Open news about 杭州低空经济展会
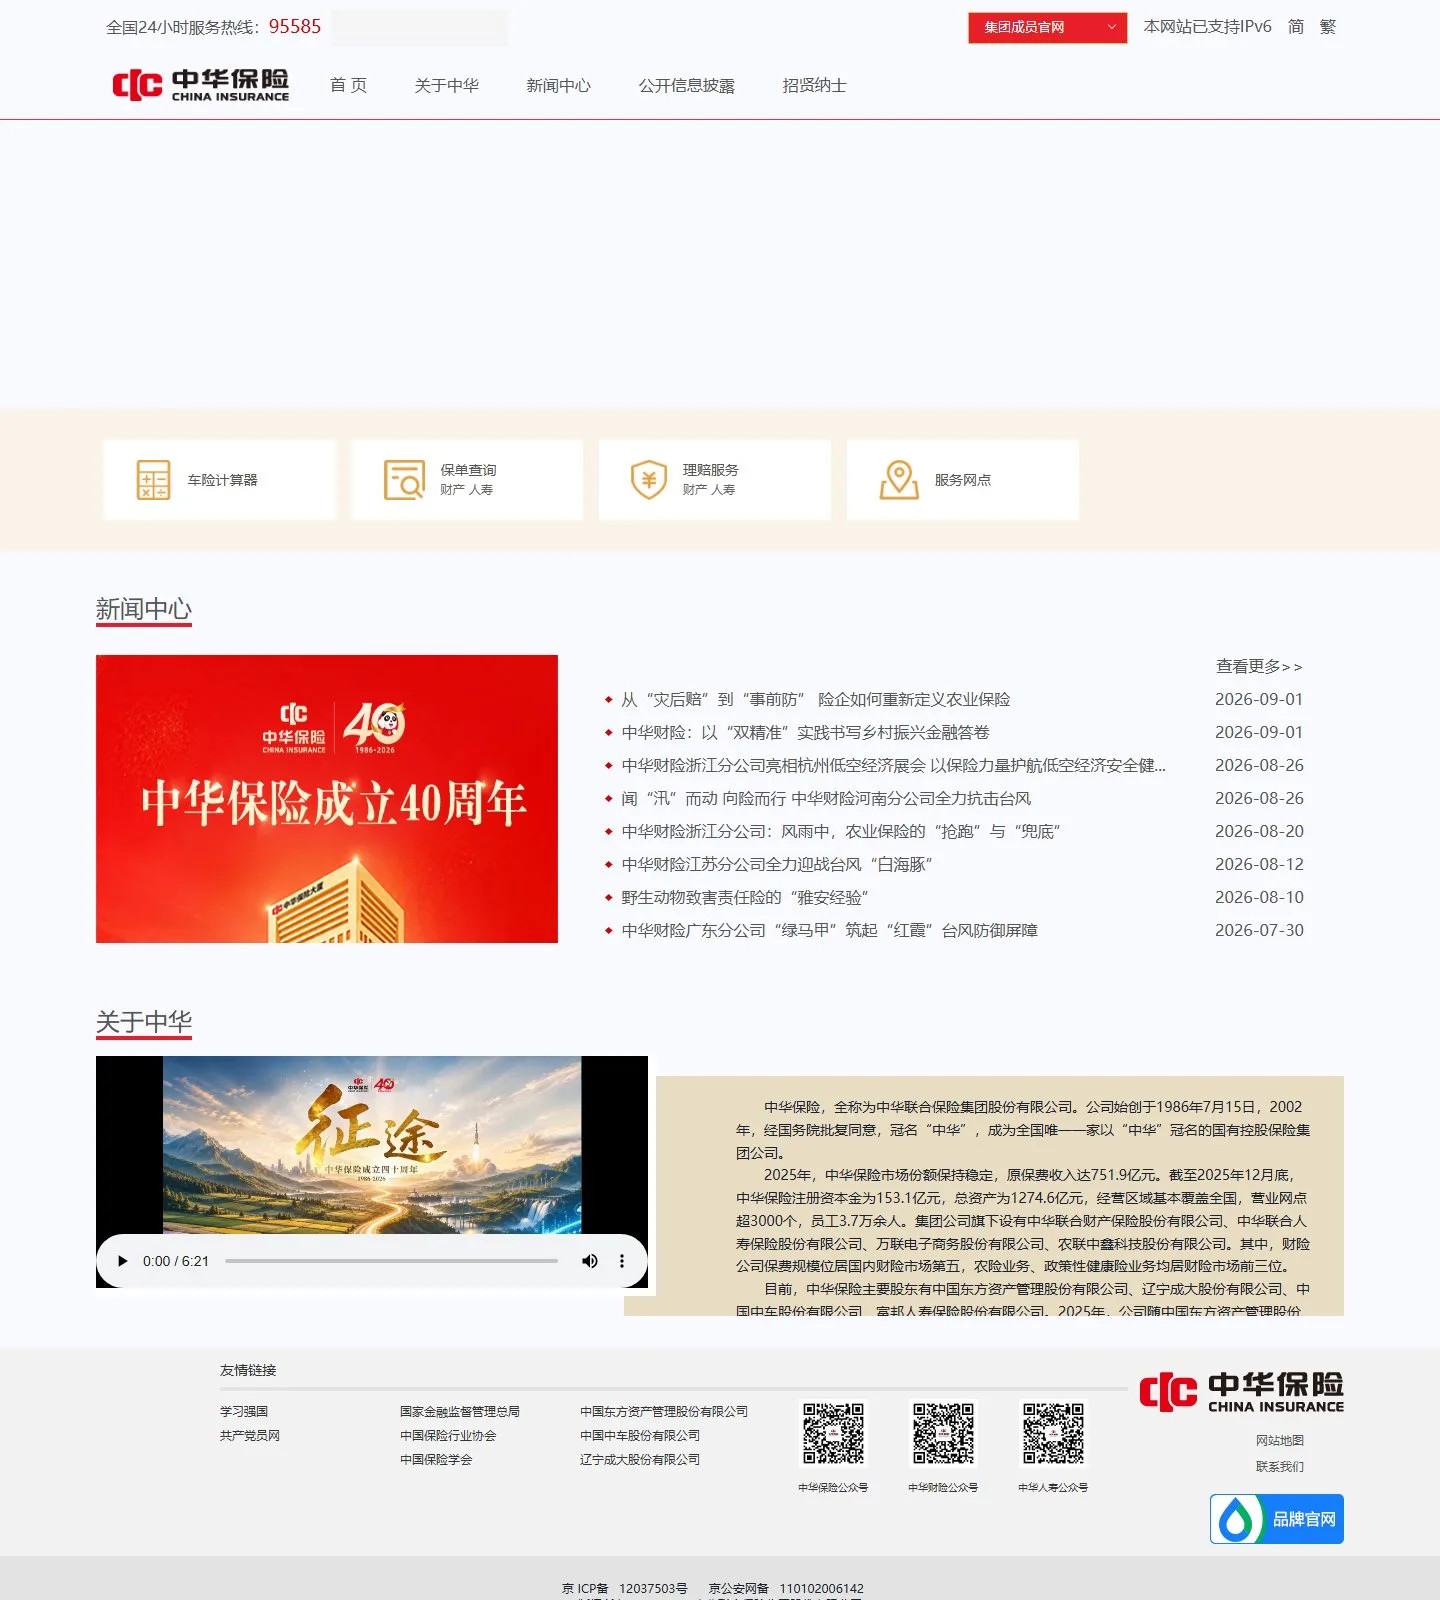The height and width of the screenshot is (1600, 1440). click(893, 765)
